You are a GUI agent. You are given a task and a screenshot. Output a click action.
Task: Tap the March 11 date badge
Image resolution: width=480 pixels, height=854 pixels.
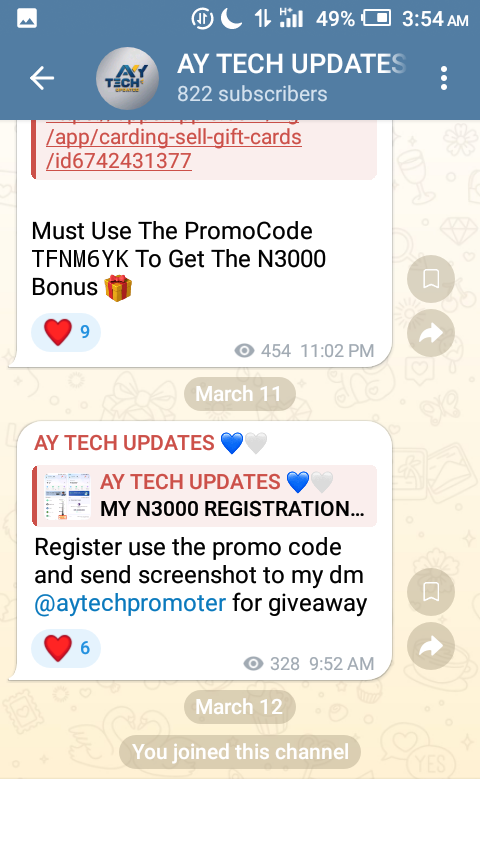[239, 394]
